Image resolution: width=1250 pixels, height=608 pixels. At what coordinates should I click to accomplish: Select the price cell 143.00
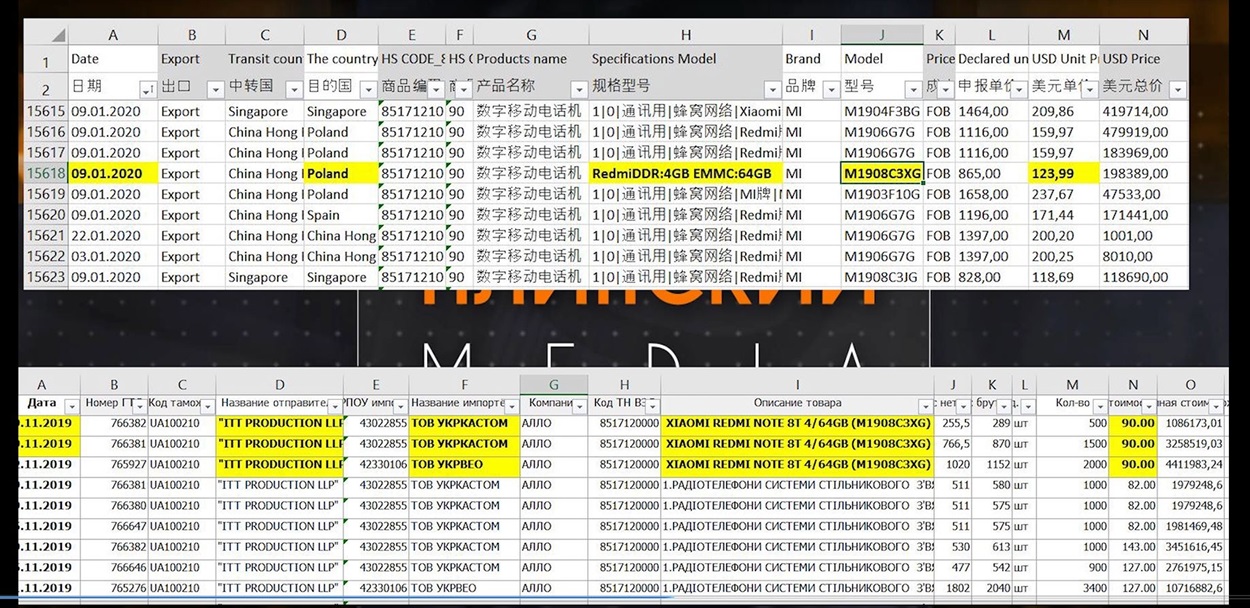[1134, 547]
